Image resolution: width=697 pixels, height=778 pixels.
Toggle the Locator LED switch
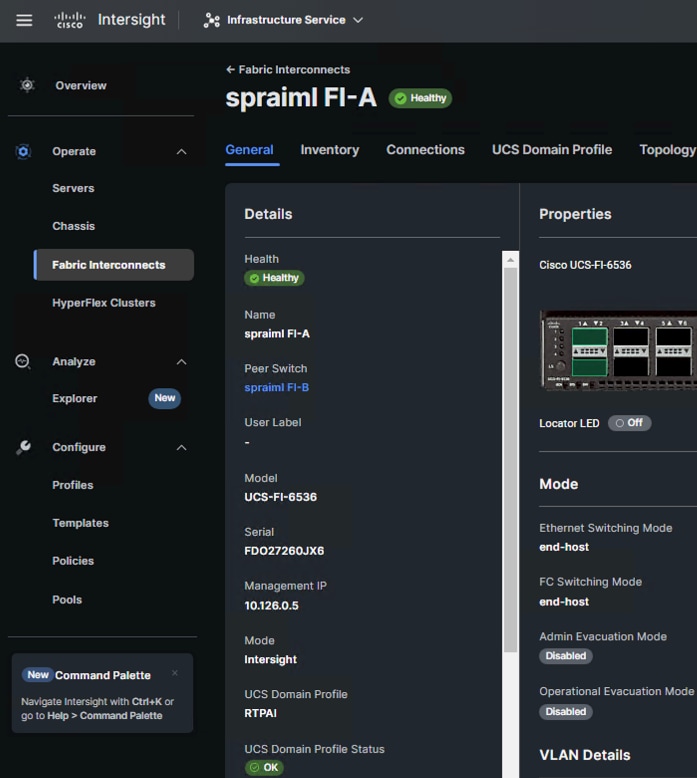(630, 423)
